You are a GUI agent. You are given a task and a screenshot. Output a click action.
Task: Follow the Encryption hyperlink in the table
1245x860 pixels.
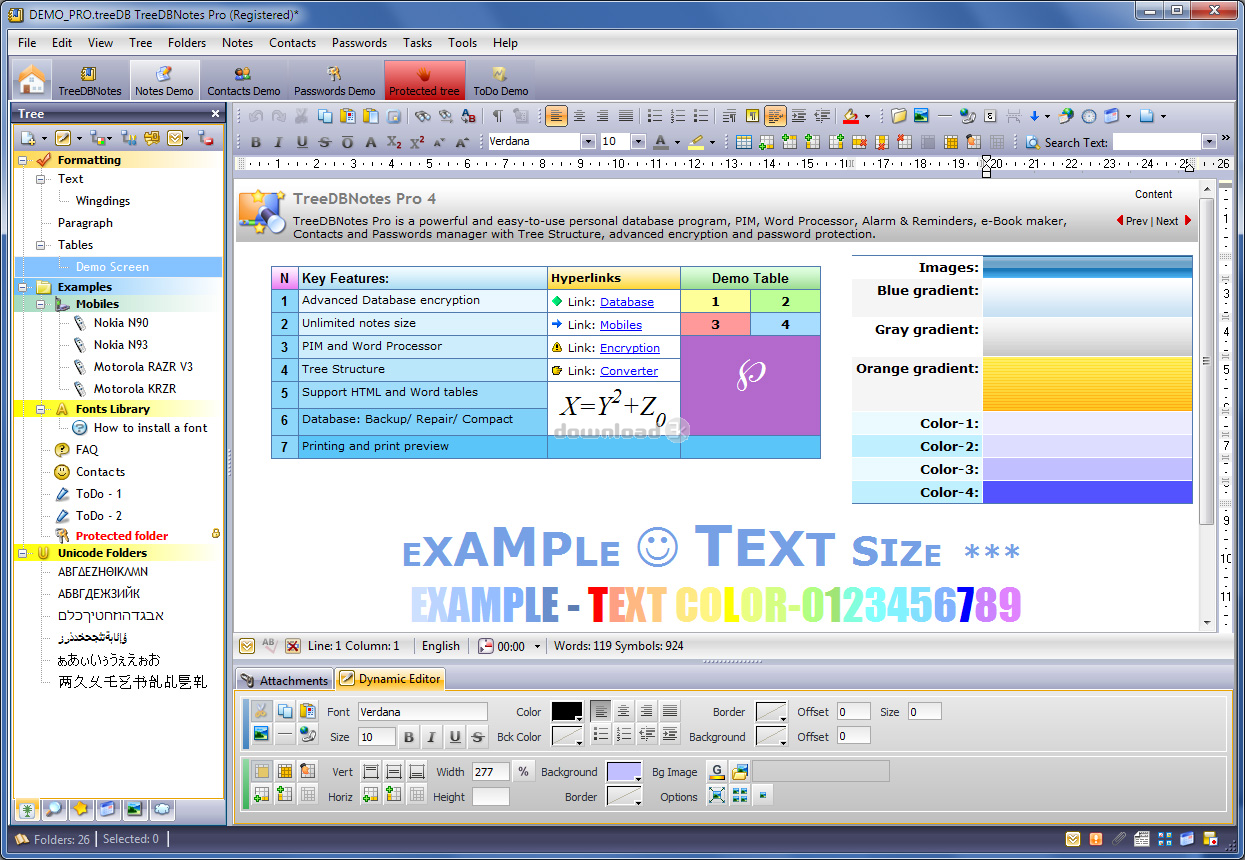point(629,348)
